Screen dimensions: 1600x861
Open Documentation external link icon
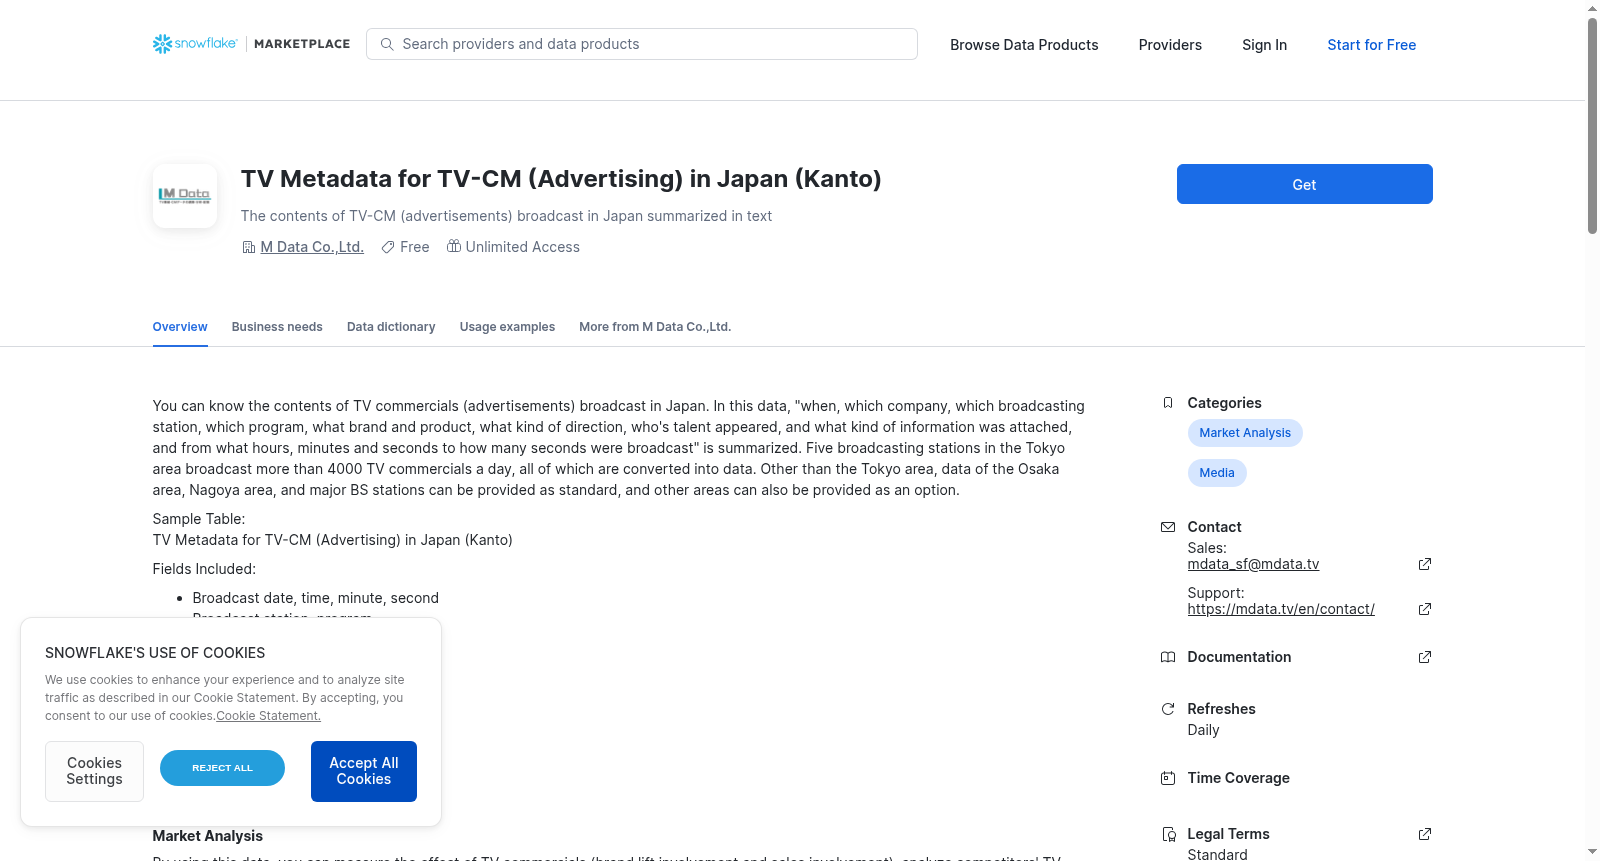pyautogui.click(x=1425, y=657)
